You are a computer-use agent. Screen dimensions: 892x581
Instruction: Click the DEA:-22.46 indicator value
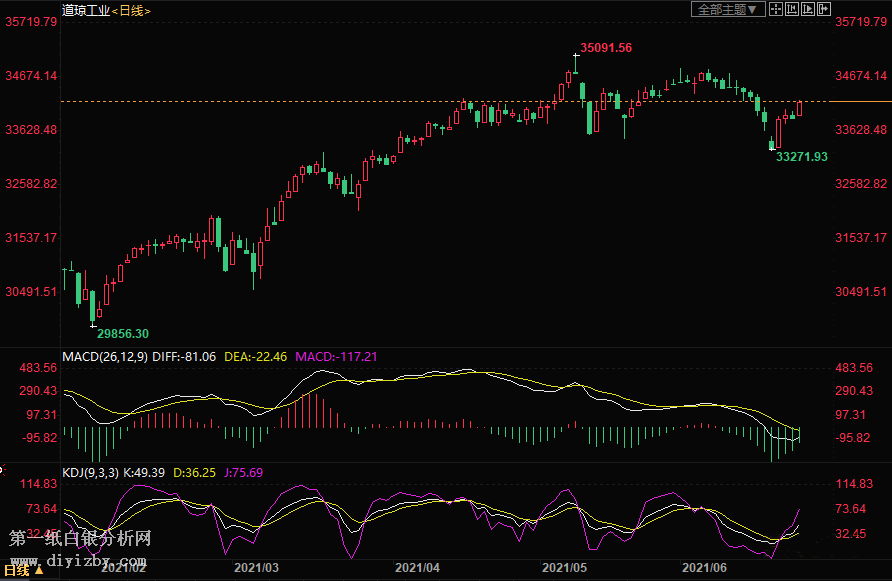click(x=254, y=356)
